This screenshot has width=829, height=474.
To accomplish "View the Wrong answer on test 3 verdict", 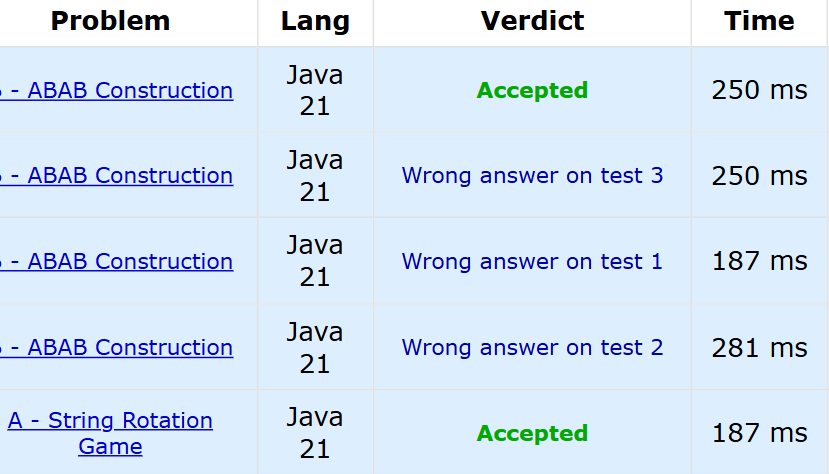I will click(532, 175).
